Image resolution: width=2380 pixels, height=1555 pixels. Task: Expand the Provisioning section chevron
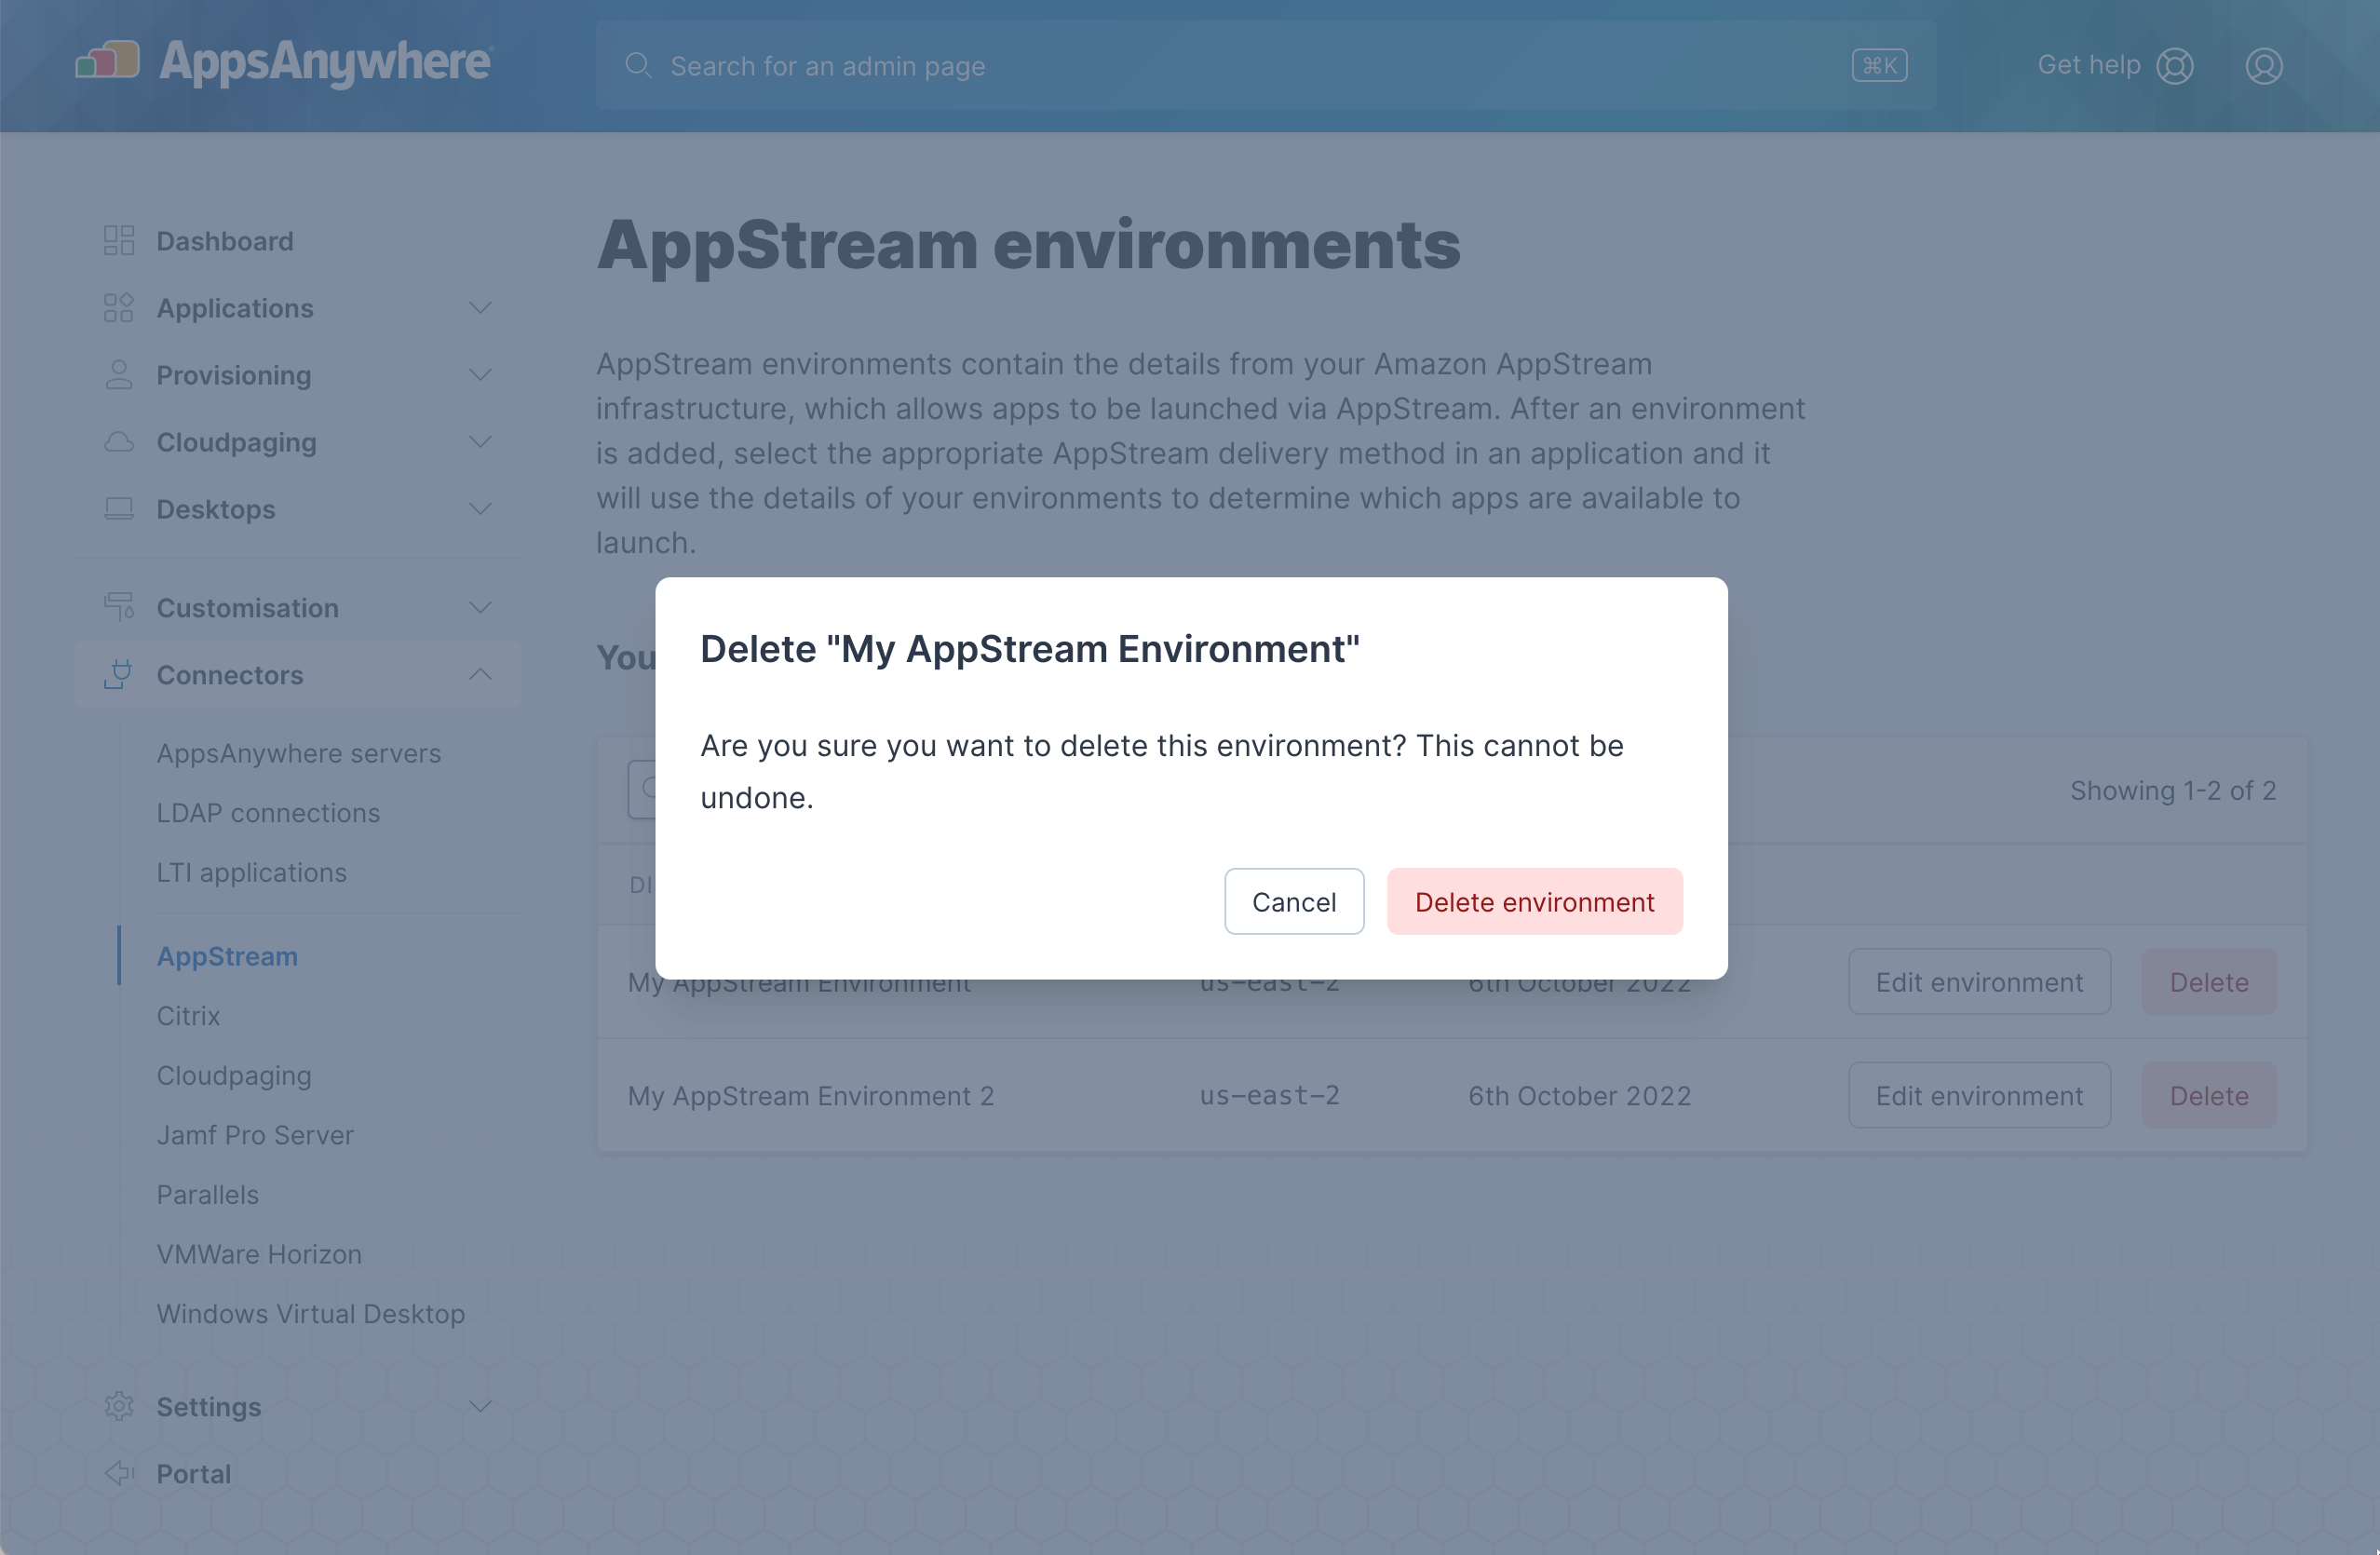coord(480,375)
